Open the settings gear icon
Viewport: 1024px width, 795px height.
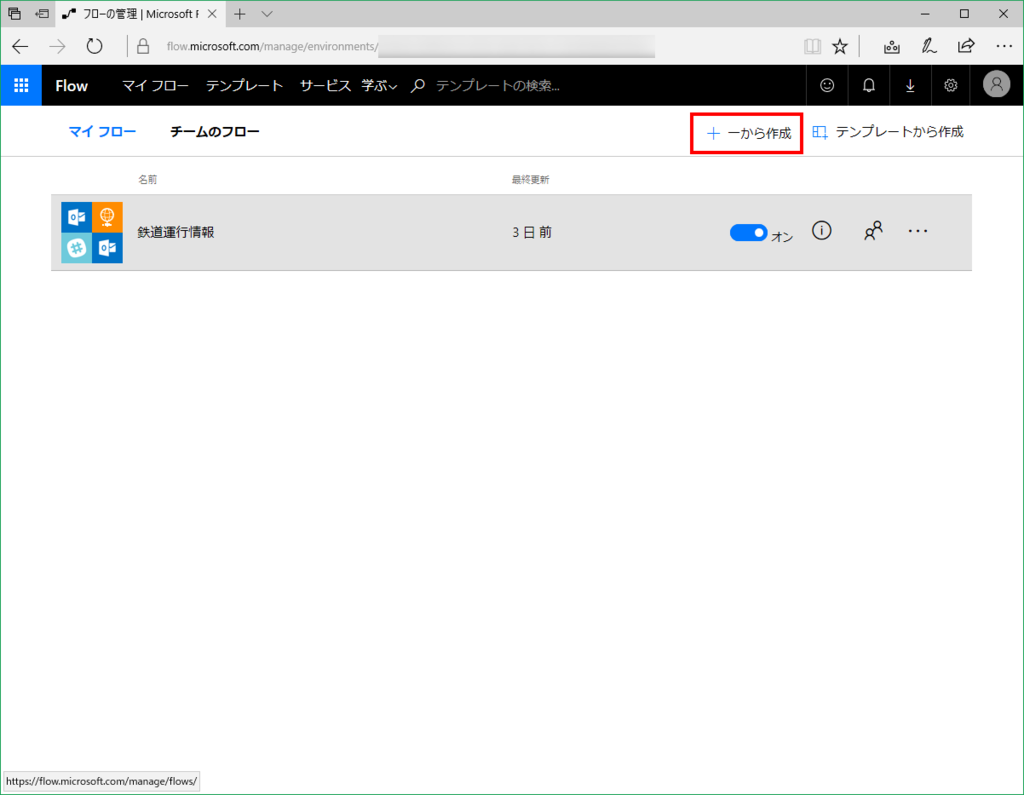tap(951, 85)
